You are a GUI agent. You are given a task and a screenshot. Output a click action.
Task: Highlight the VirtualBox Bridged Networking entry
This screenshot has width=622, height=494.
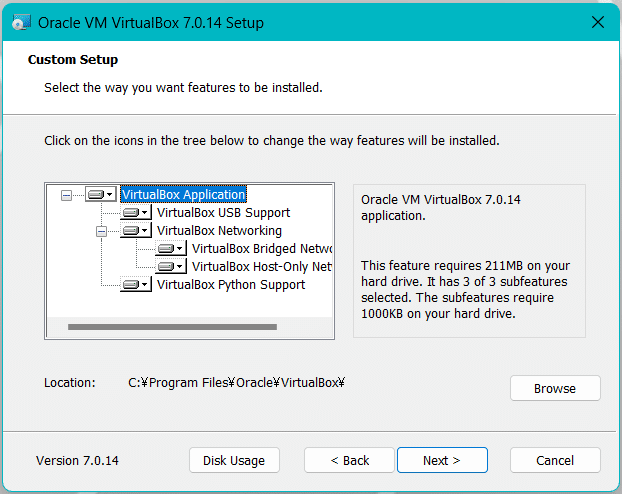pos(261,249)
